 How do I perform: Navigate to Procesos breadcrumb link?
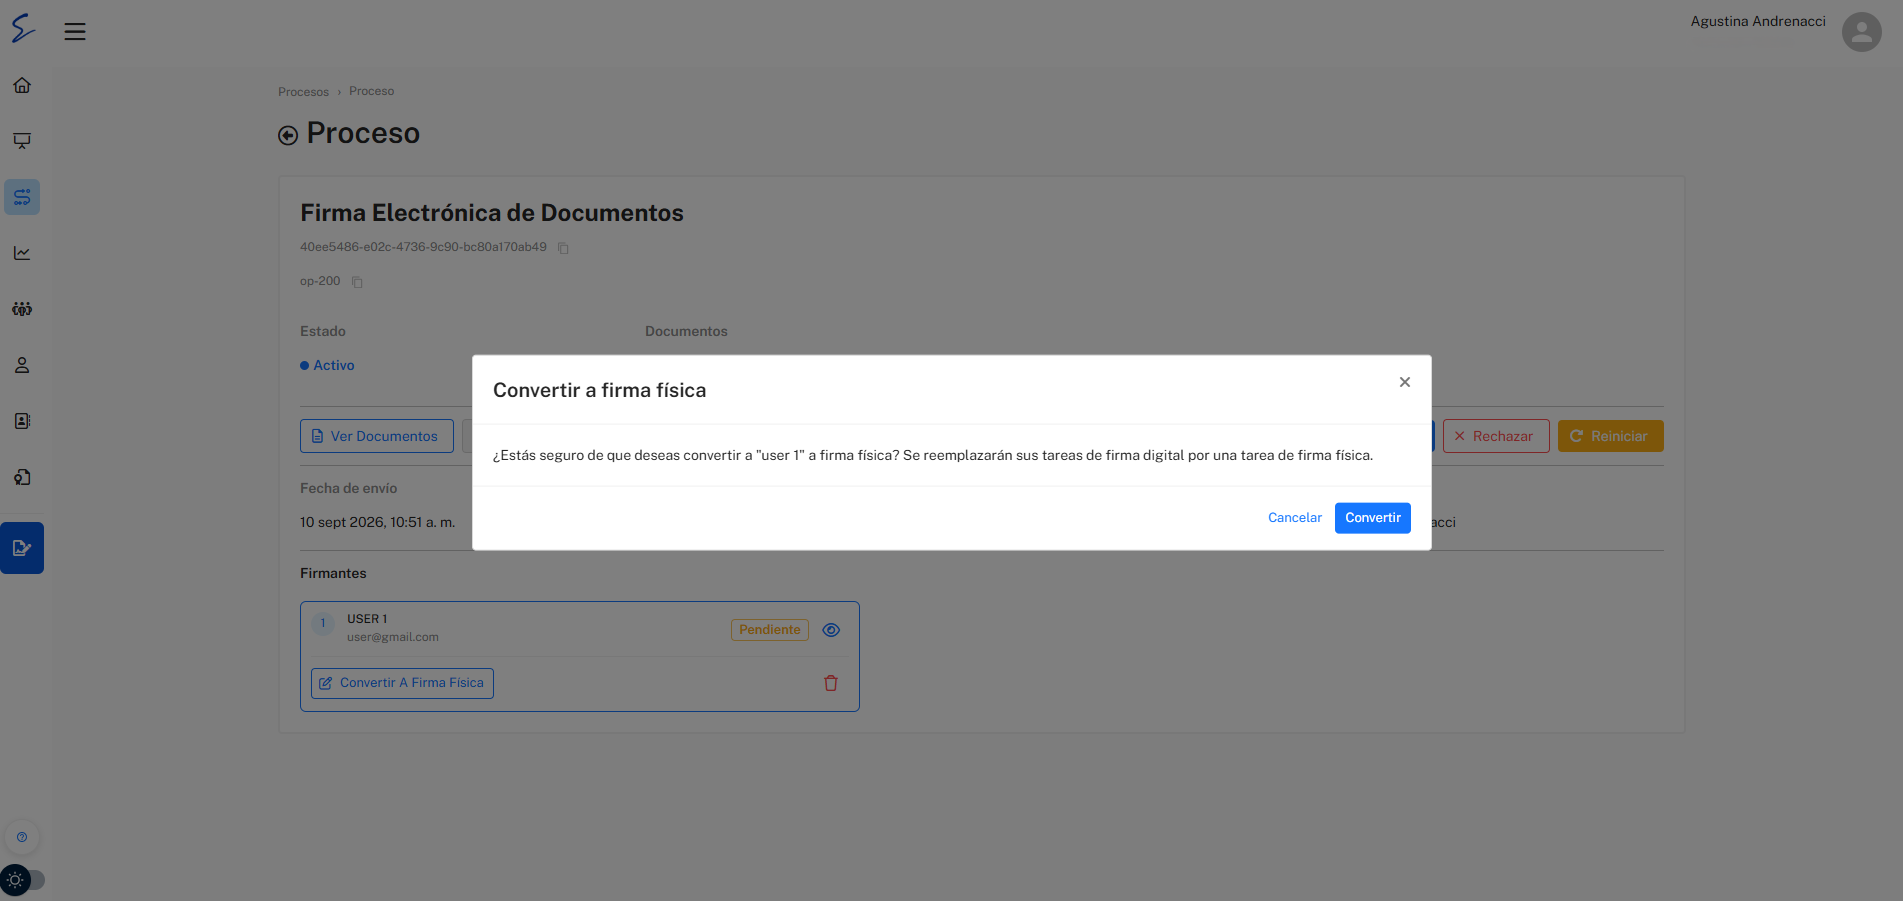tap(303, 92)
